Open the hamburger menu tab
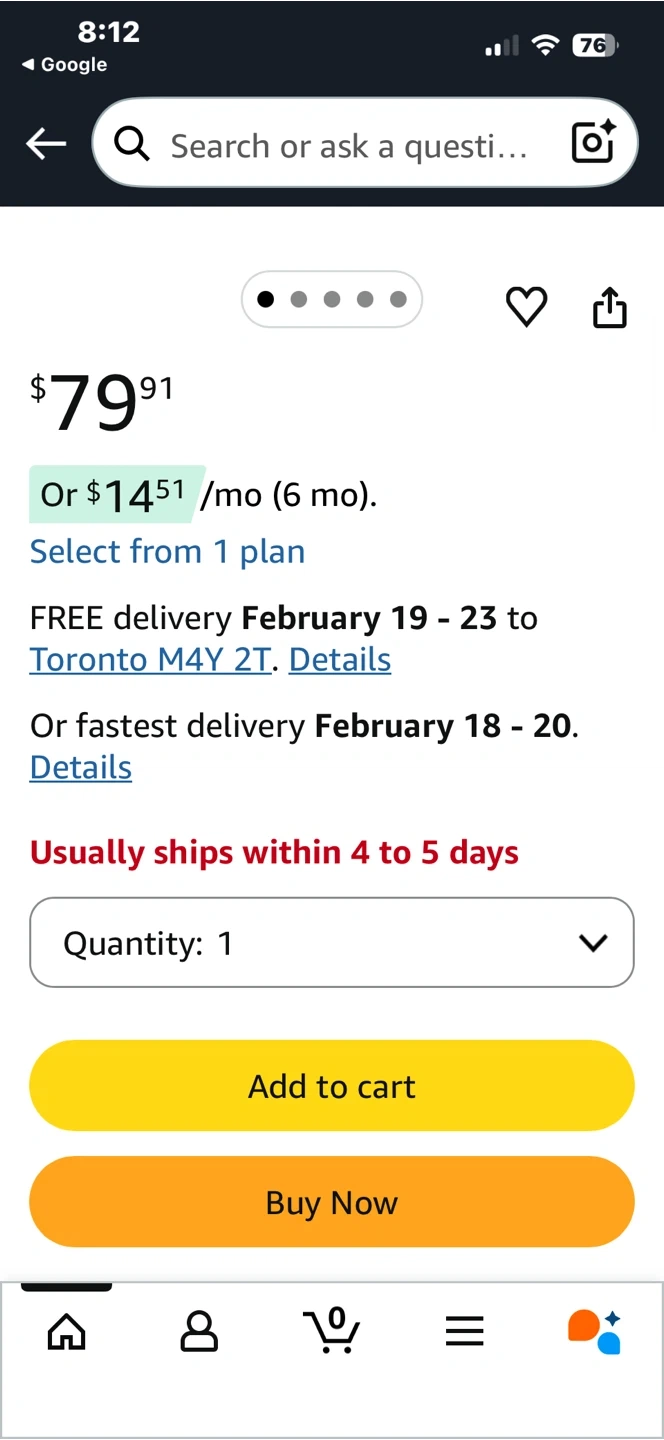 (x=464, y=1331)
